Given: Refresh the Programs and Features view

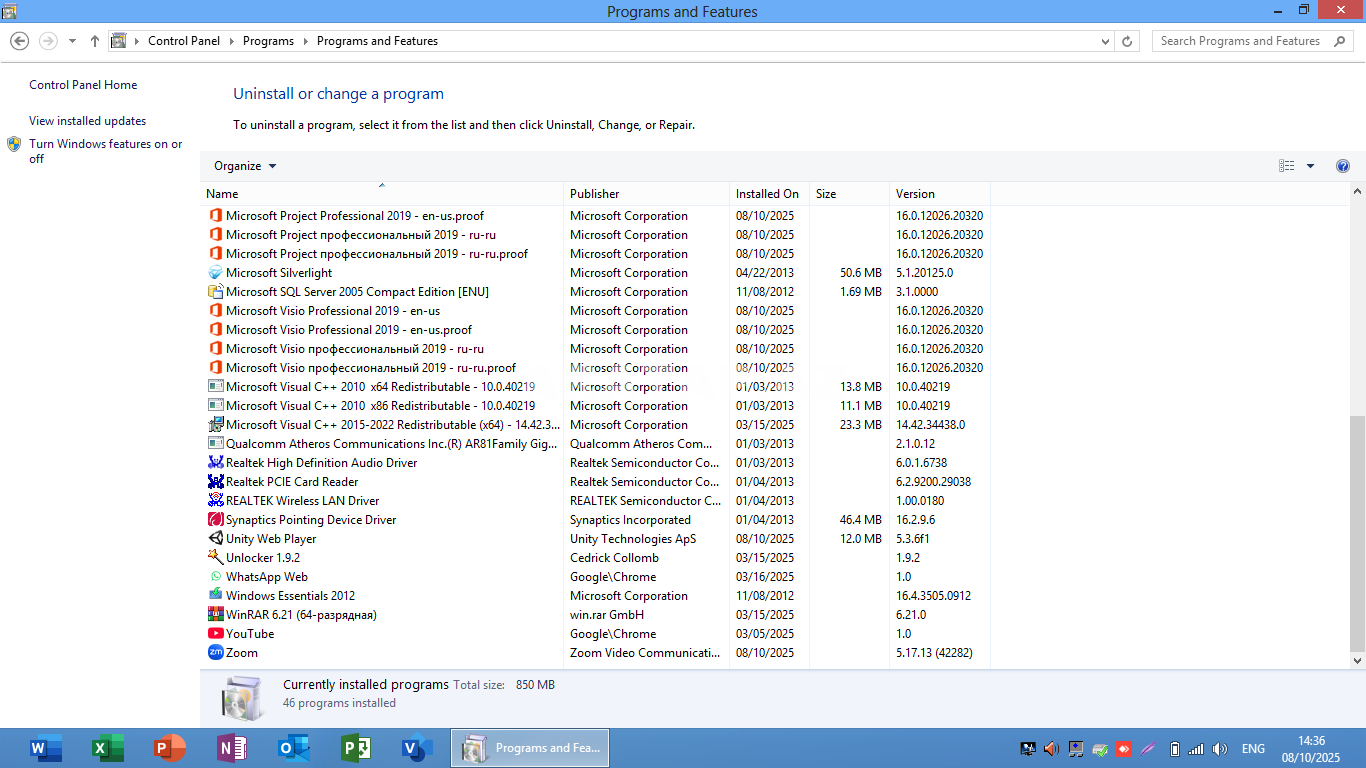Looking at the screenshot, I should pos(1128,41).
